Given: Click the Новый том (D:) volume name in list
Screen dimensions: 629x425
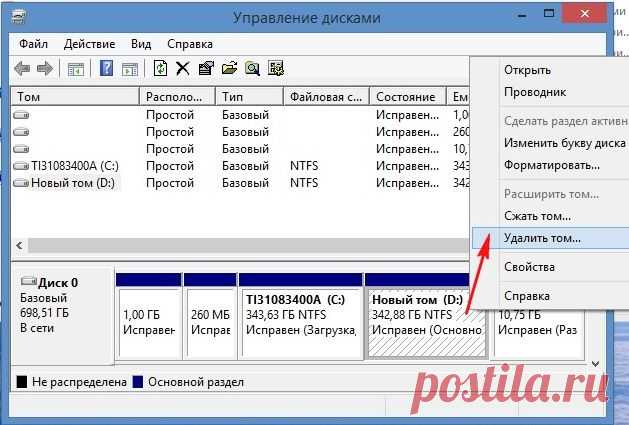Looking at the screenshot, I should pyautogui.click(x=73, y=183).
